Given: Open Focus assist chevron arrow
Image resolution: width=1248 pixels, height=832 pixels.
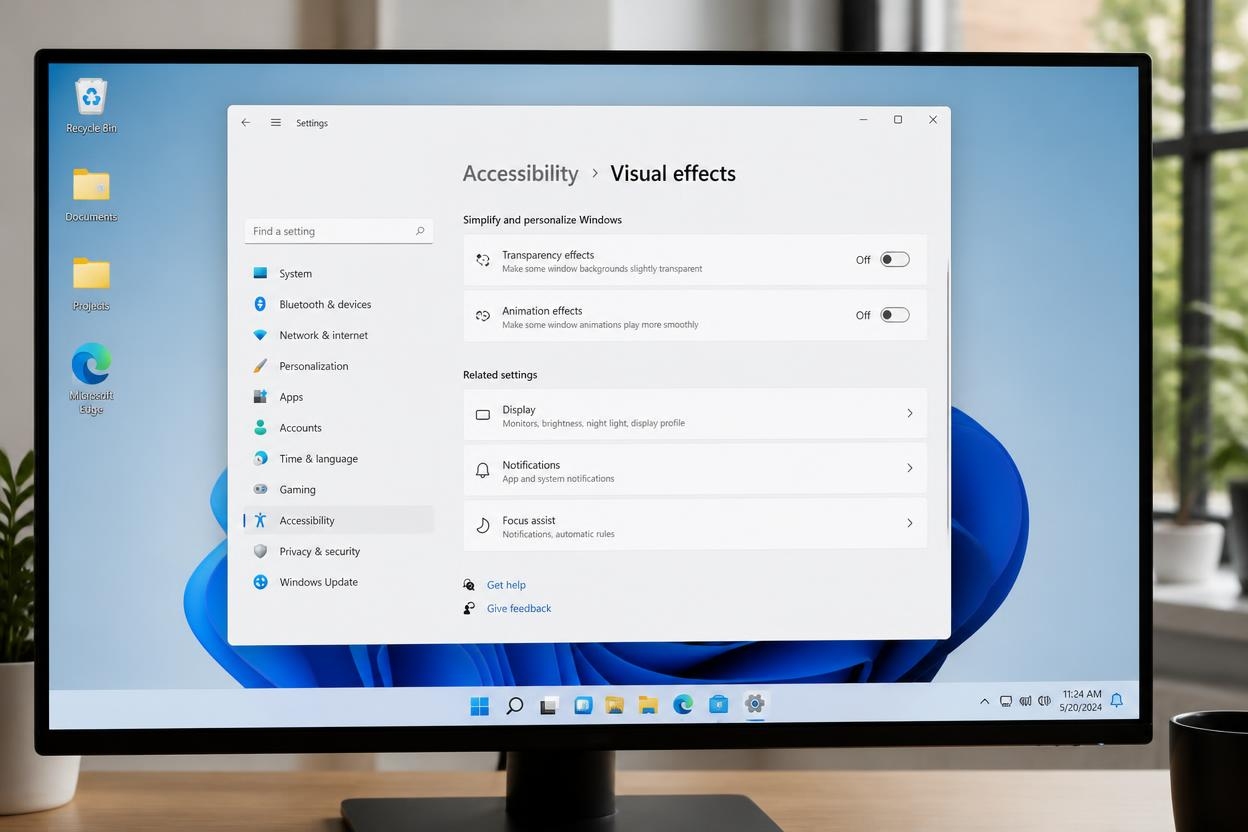Looking at the screenshot, I should pos(909,523).
